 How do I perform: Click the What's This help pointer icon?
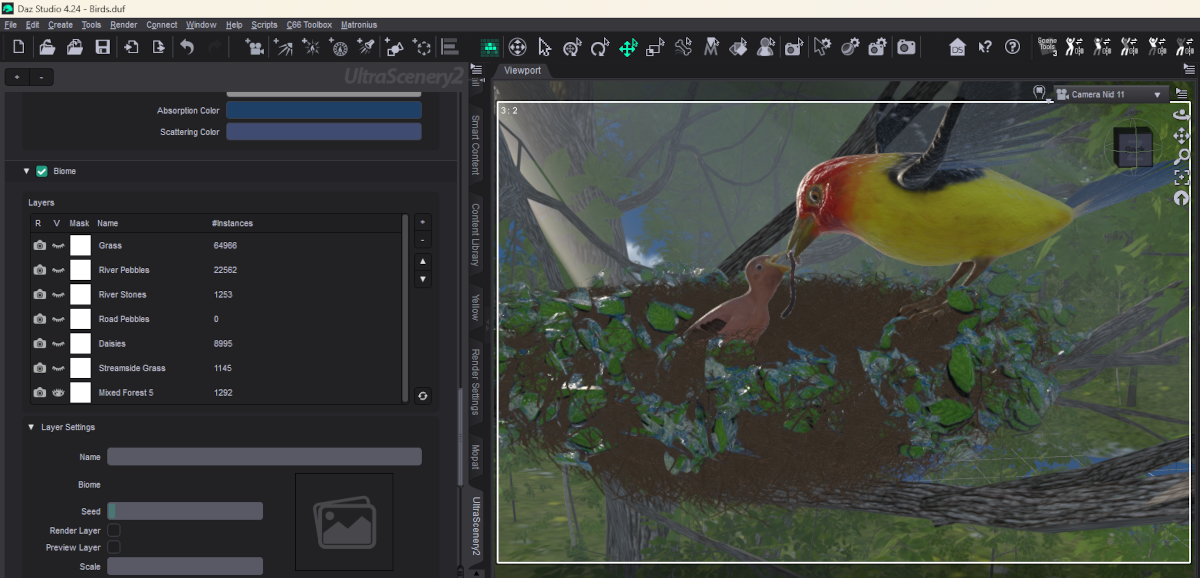pos(985,47)
